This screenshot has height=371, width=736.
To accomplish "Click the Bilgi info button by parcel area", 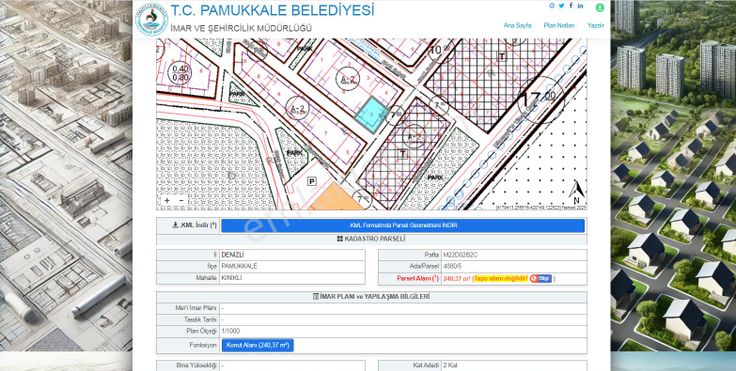I will pos(541,278).
